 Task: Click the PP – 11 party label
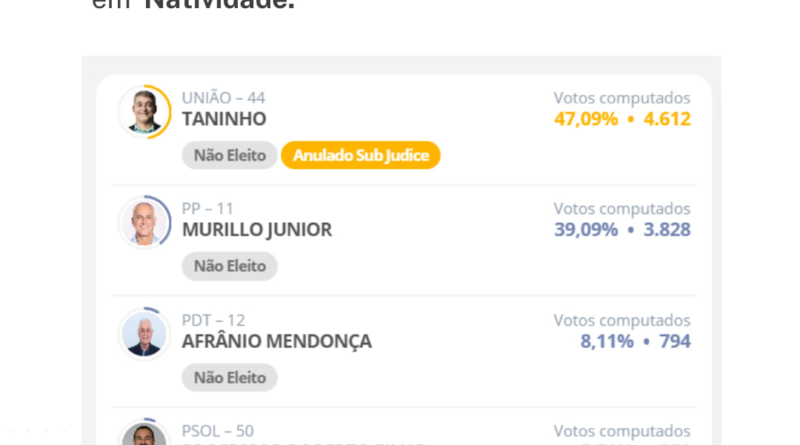click(x=207, y=208)
